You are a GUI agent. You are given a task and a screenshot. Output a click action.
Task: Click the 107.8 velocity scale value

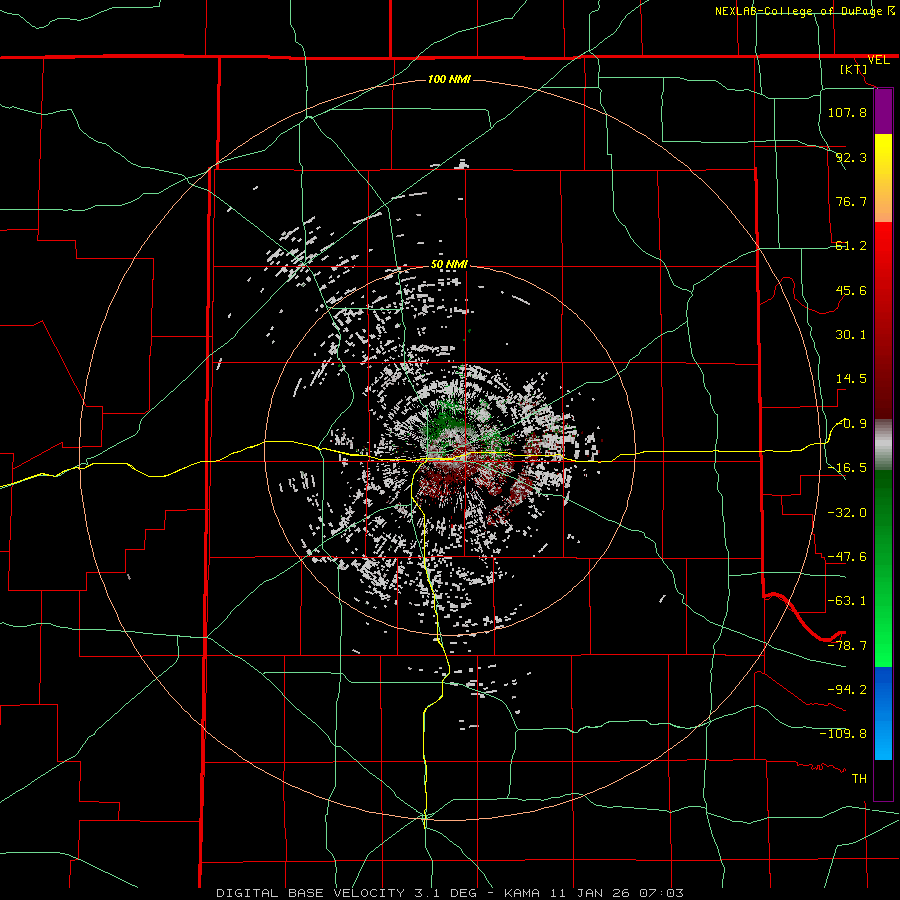pos(847,112)
